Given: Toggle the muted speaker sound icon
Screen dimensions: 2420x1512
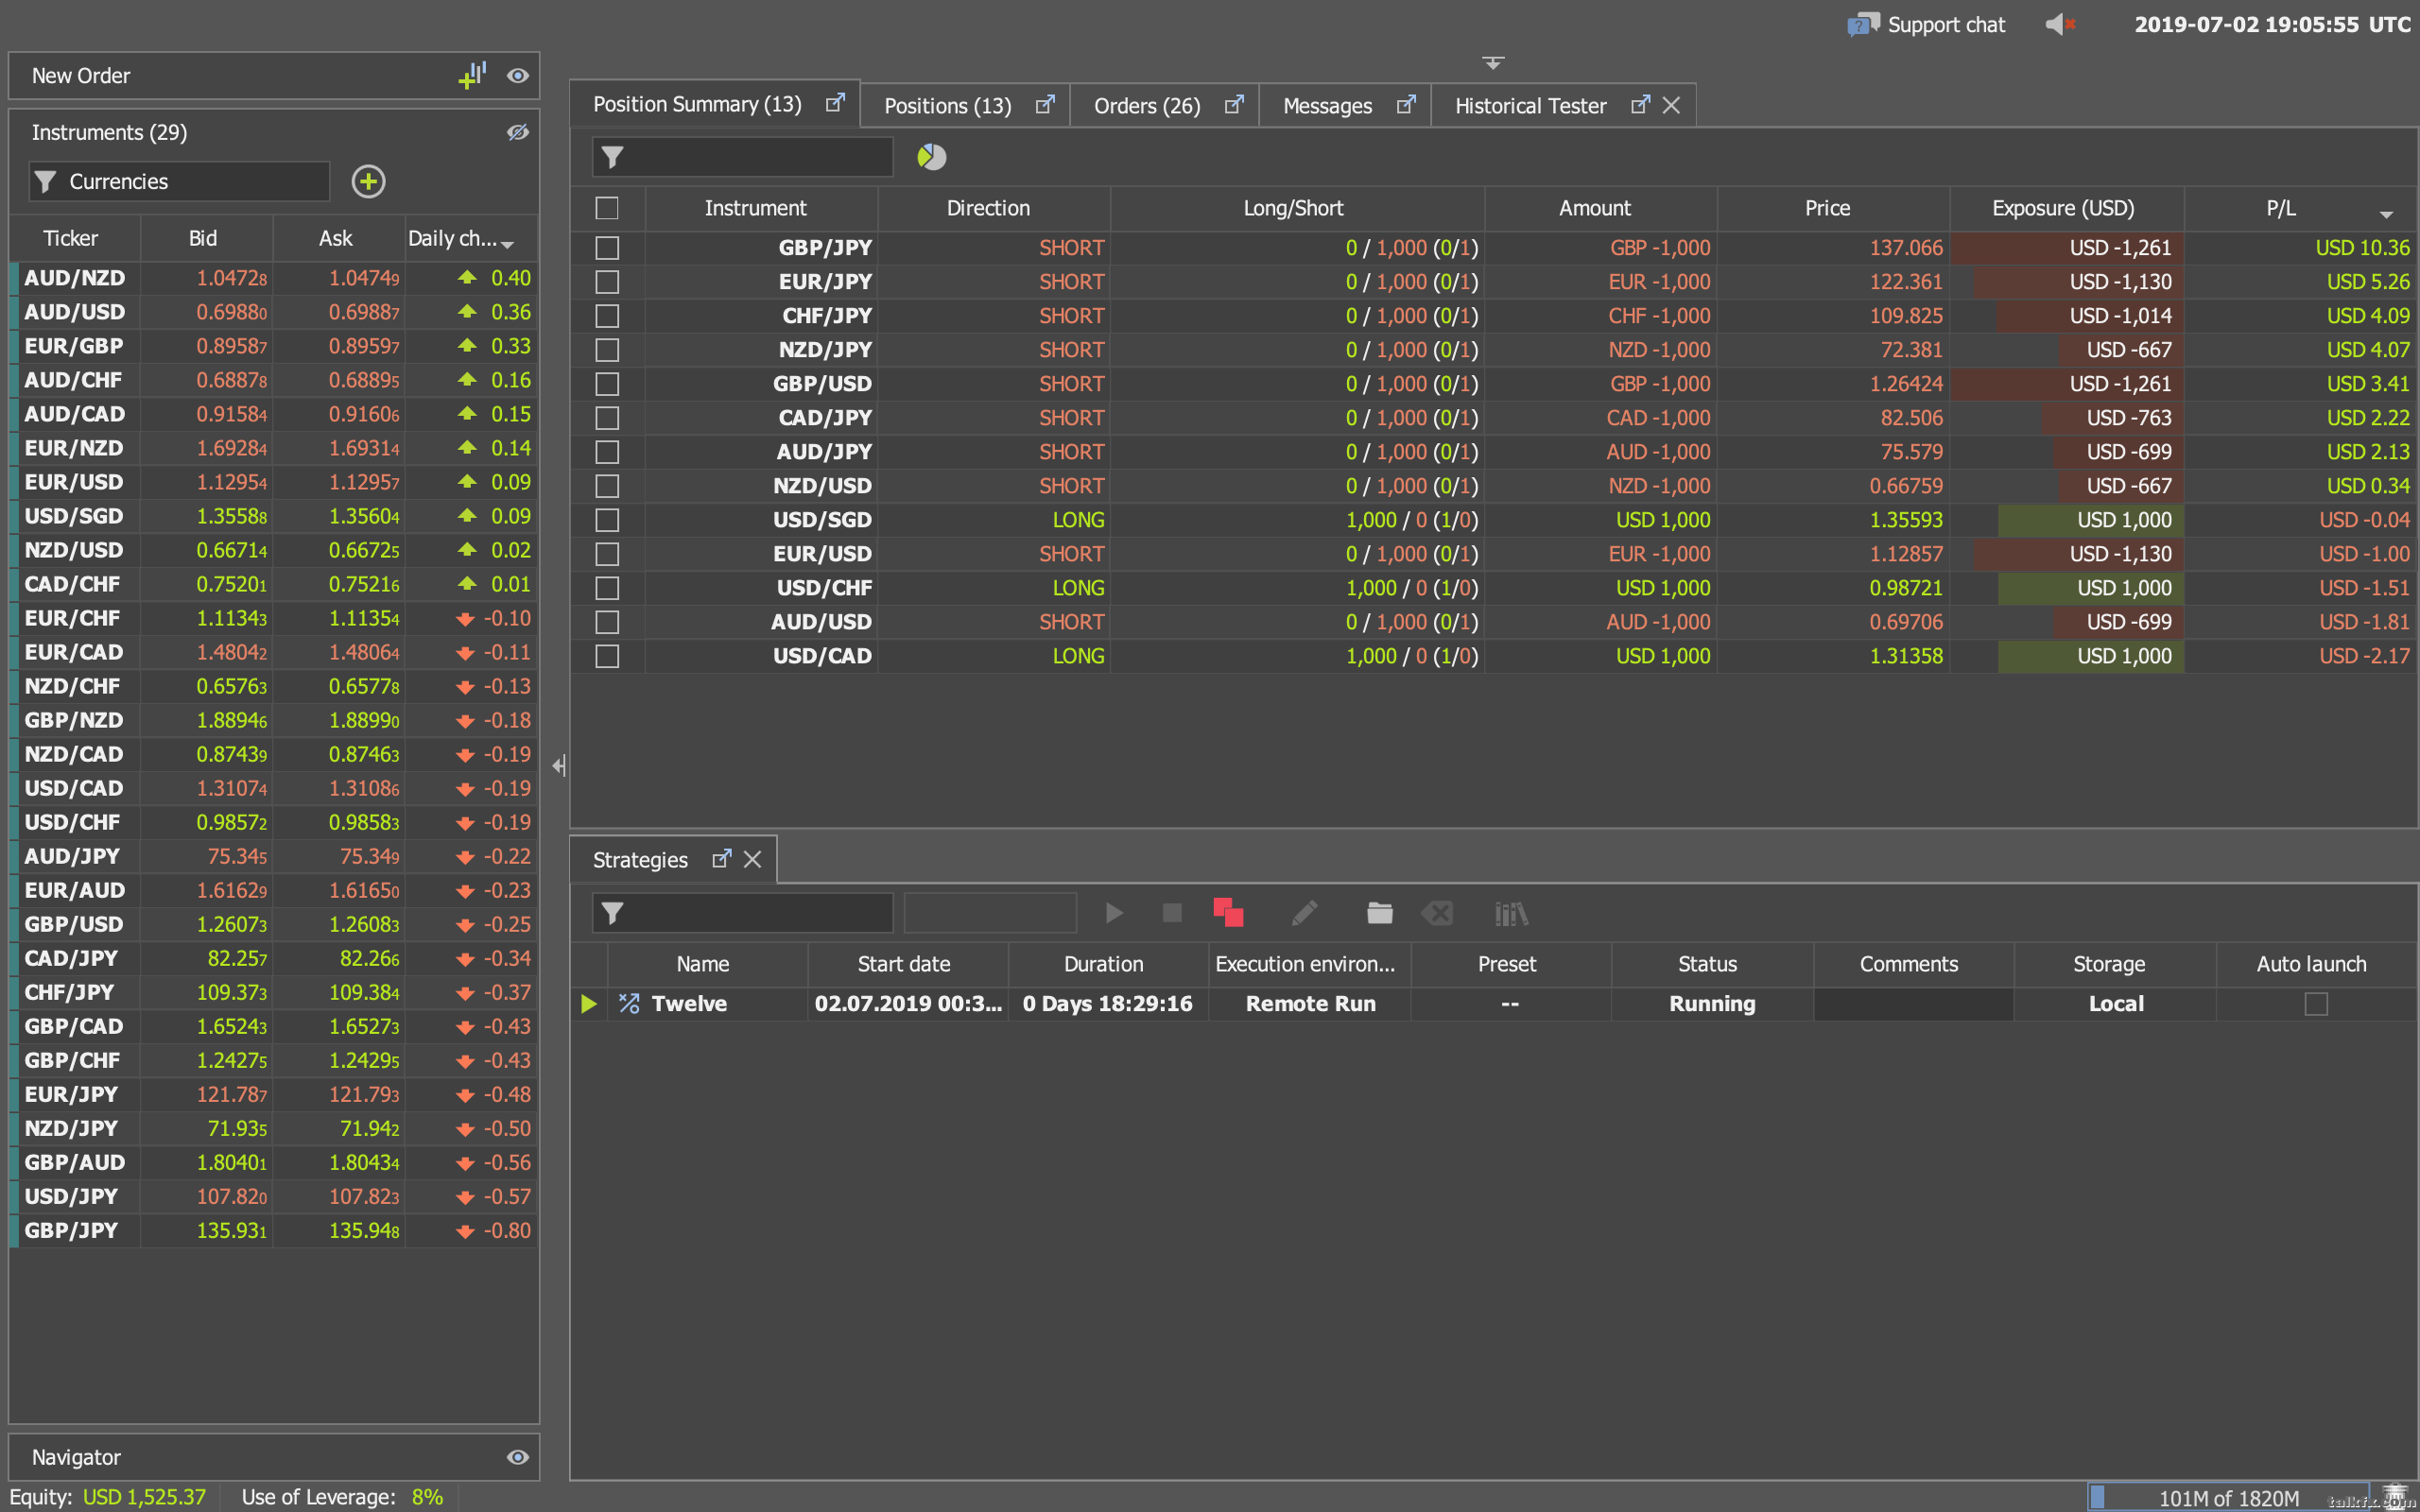Looking at the screenshot, I should point(2059,24).
